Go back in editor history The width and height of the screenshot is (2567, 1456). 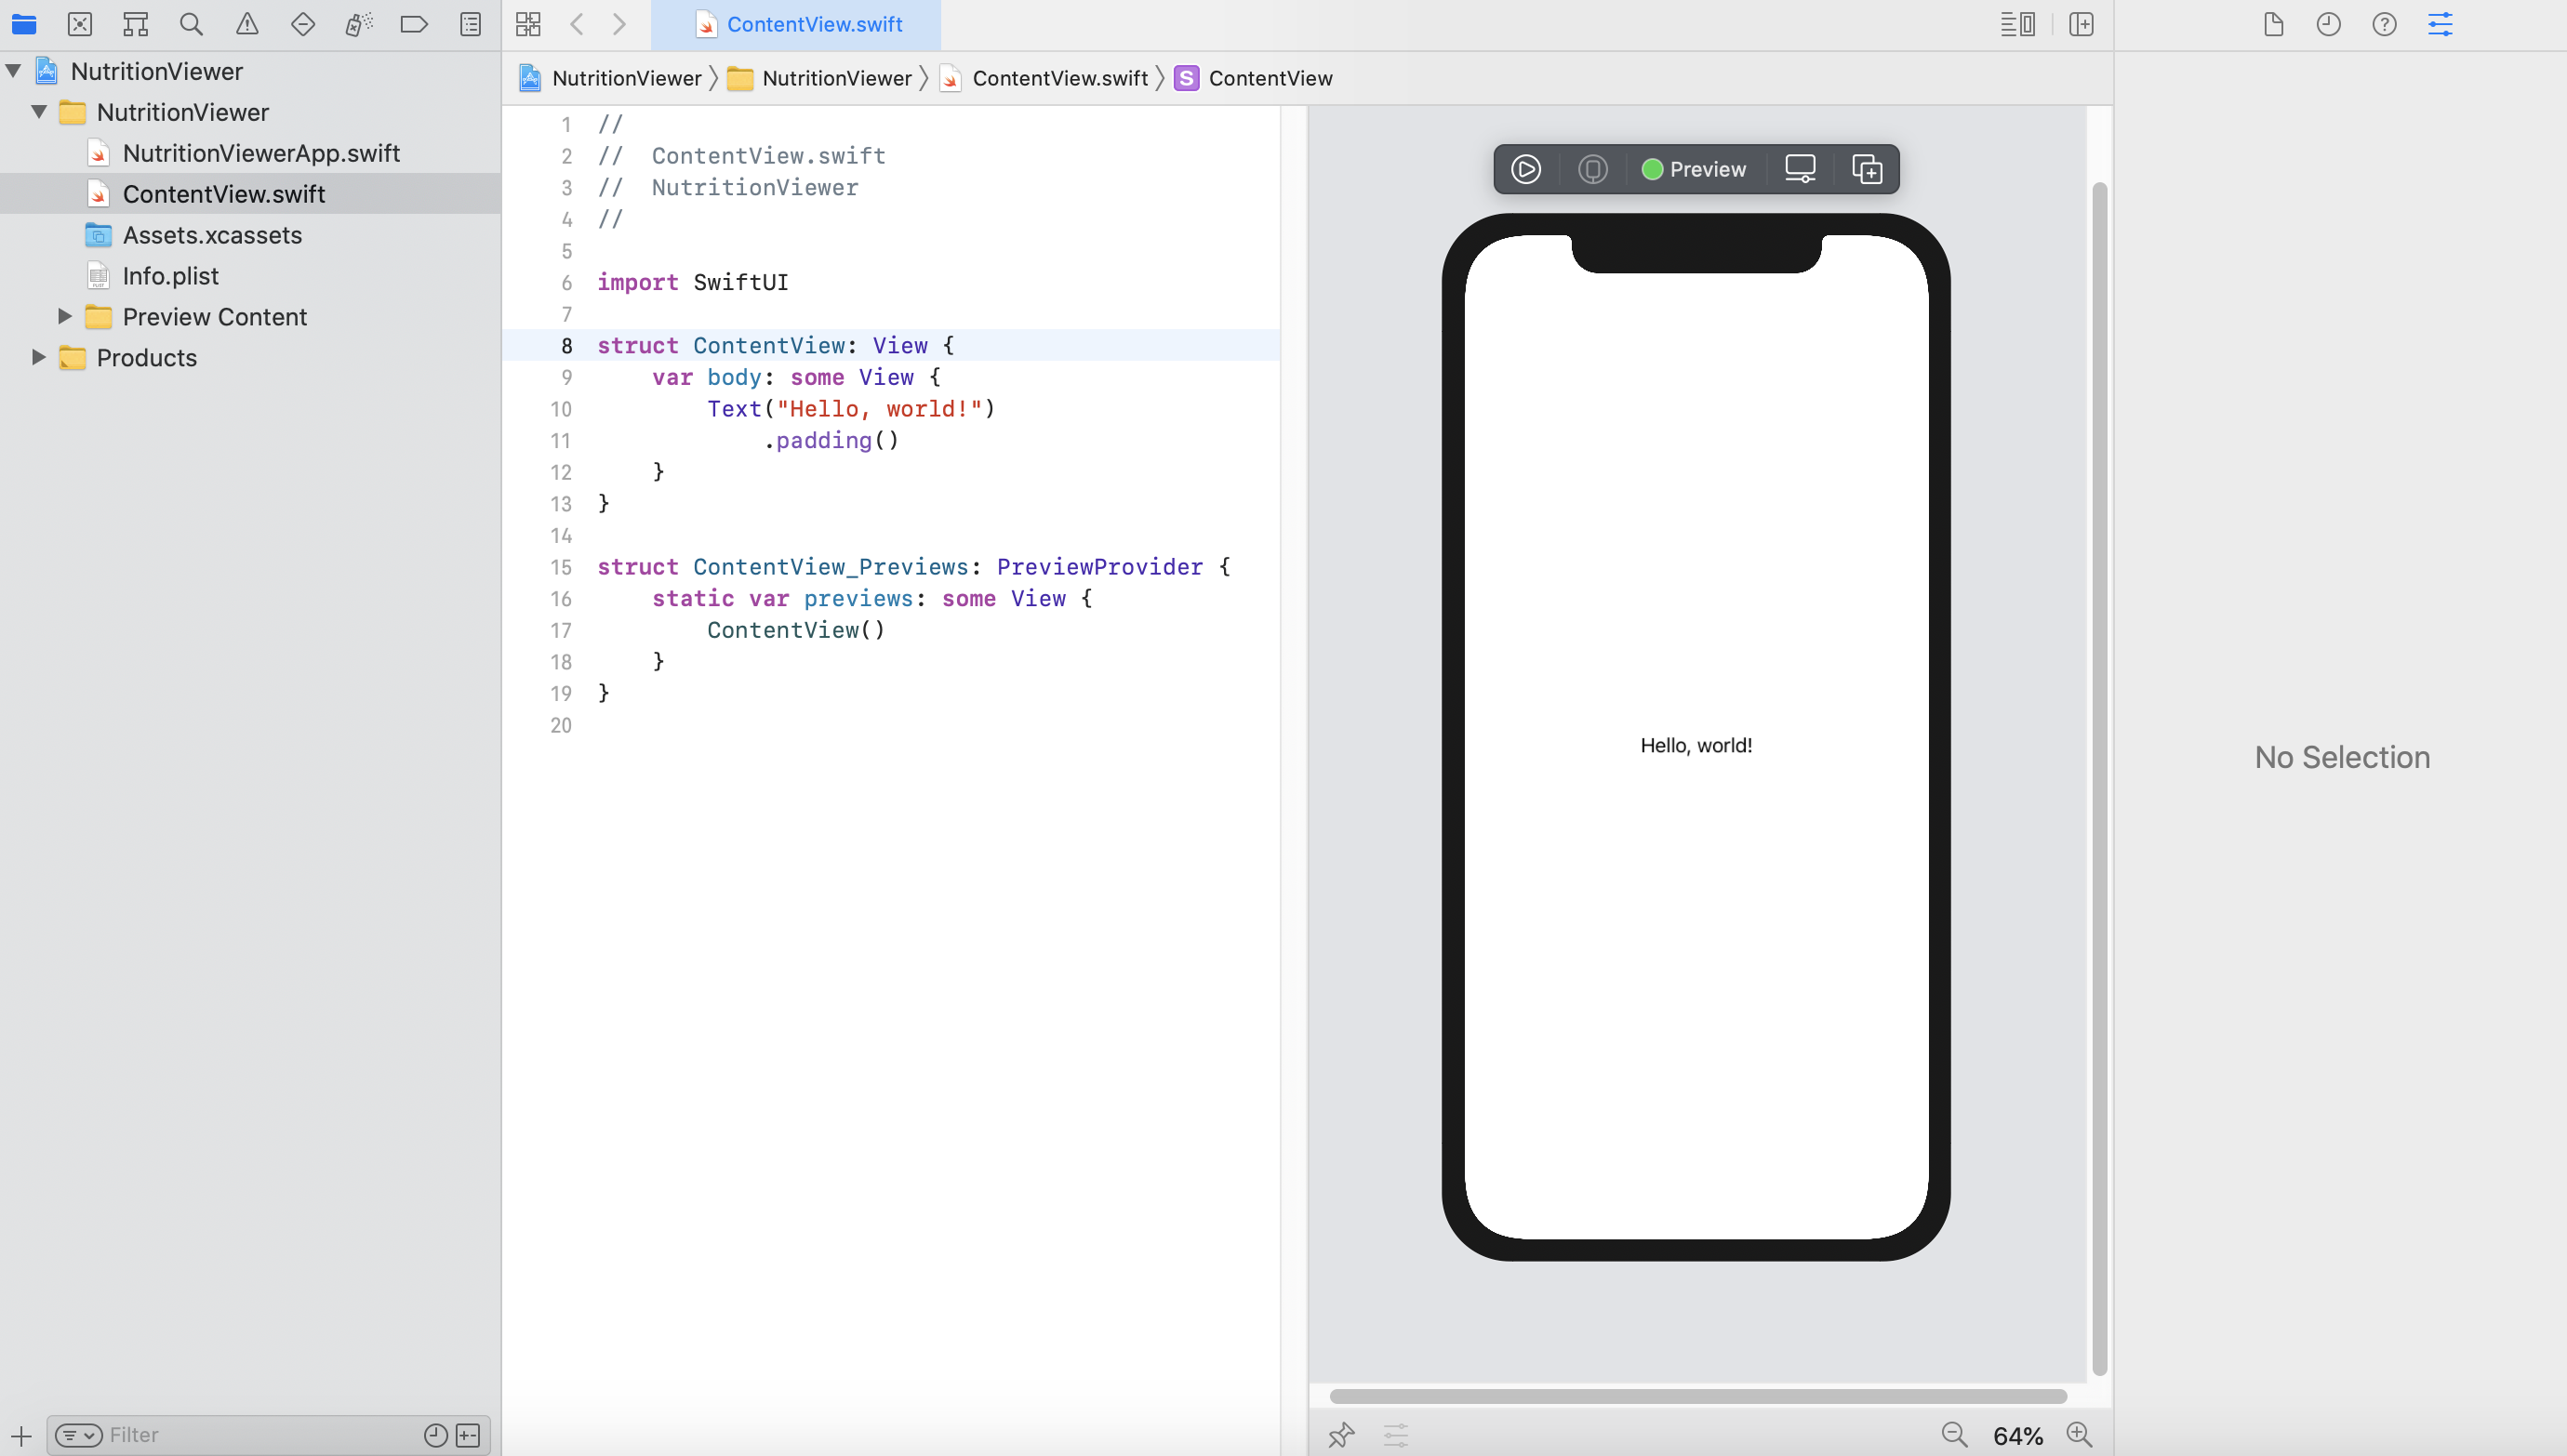(x=577, y=24)
